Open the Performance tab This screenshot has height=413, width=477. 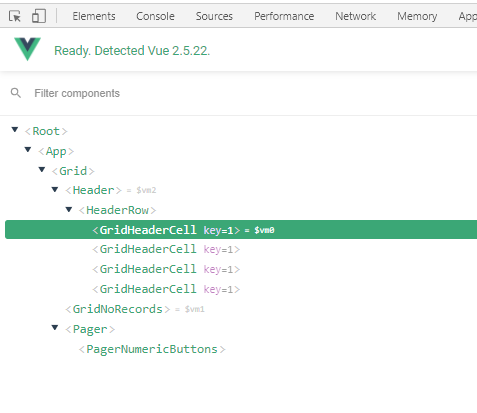pyautogui.click(x=284, y=16)
